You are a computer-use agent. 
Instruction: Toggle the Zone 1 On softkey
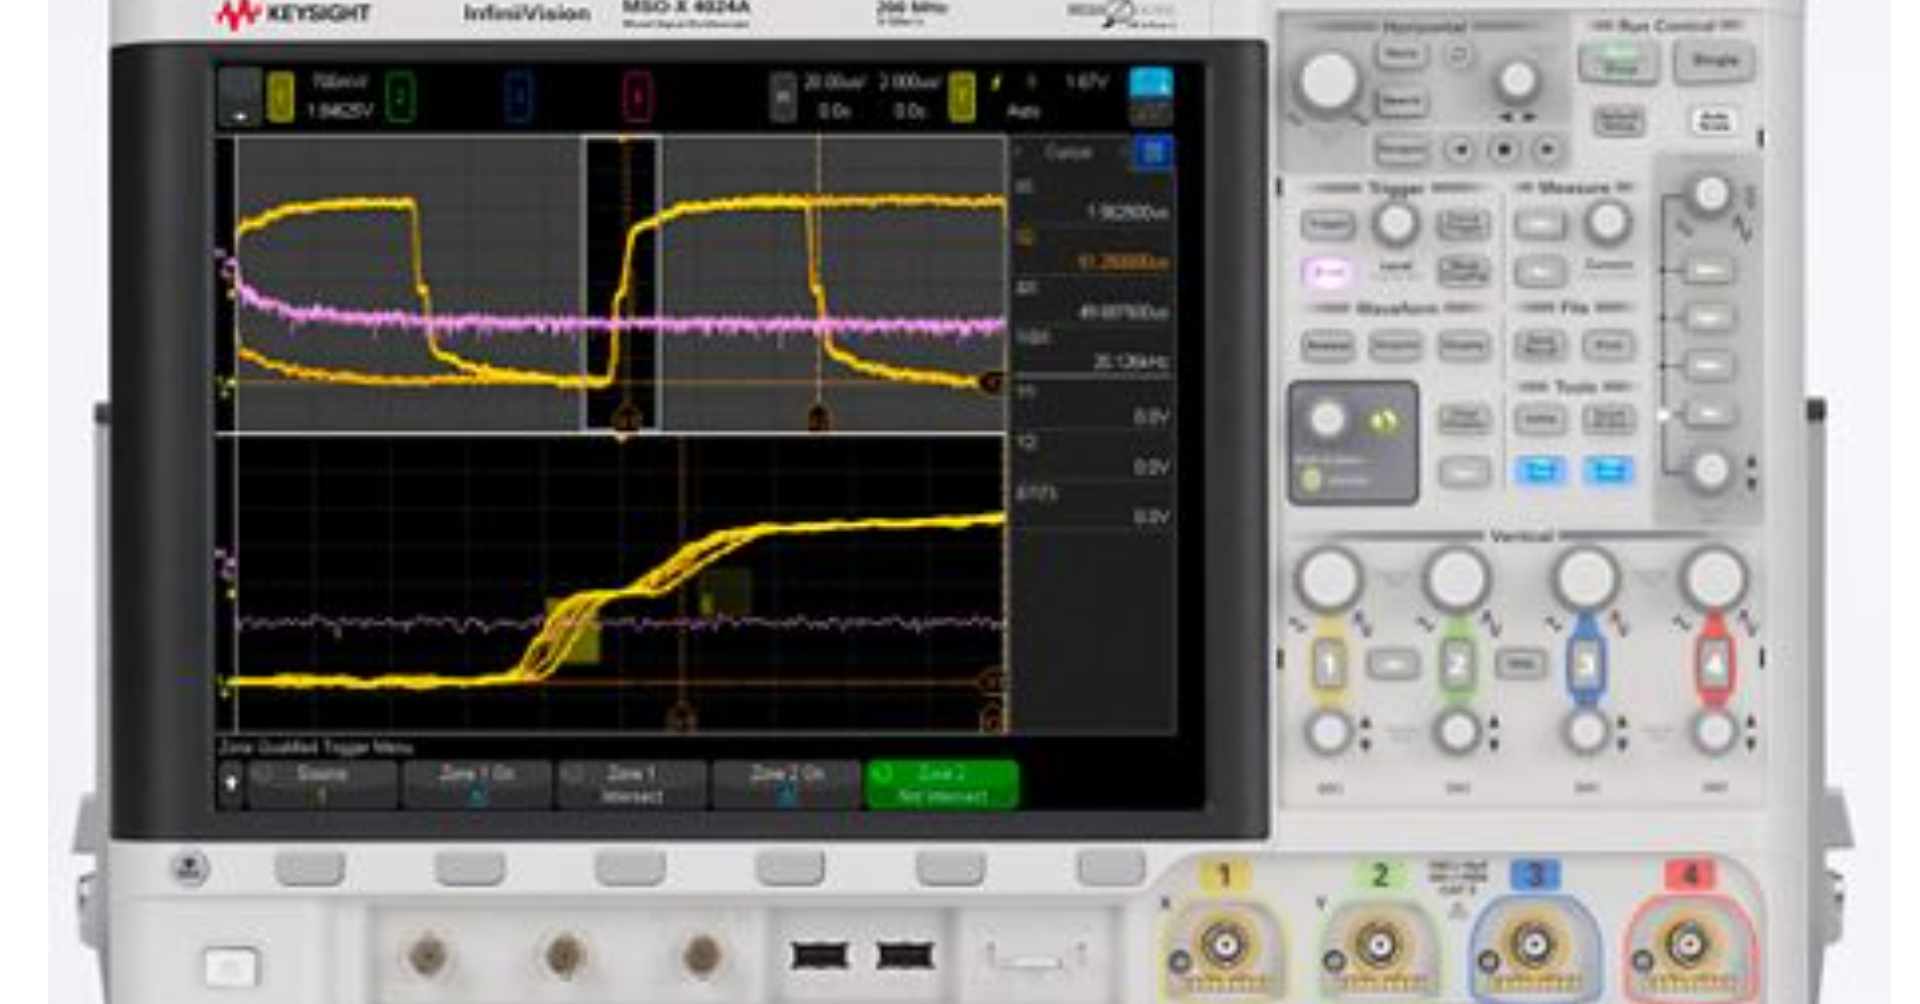(x=477, y=784)
